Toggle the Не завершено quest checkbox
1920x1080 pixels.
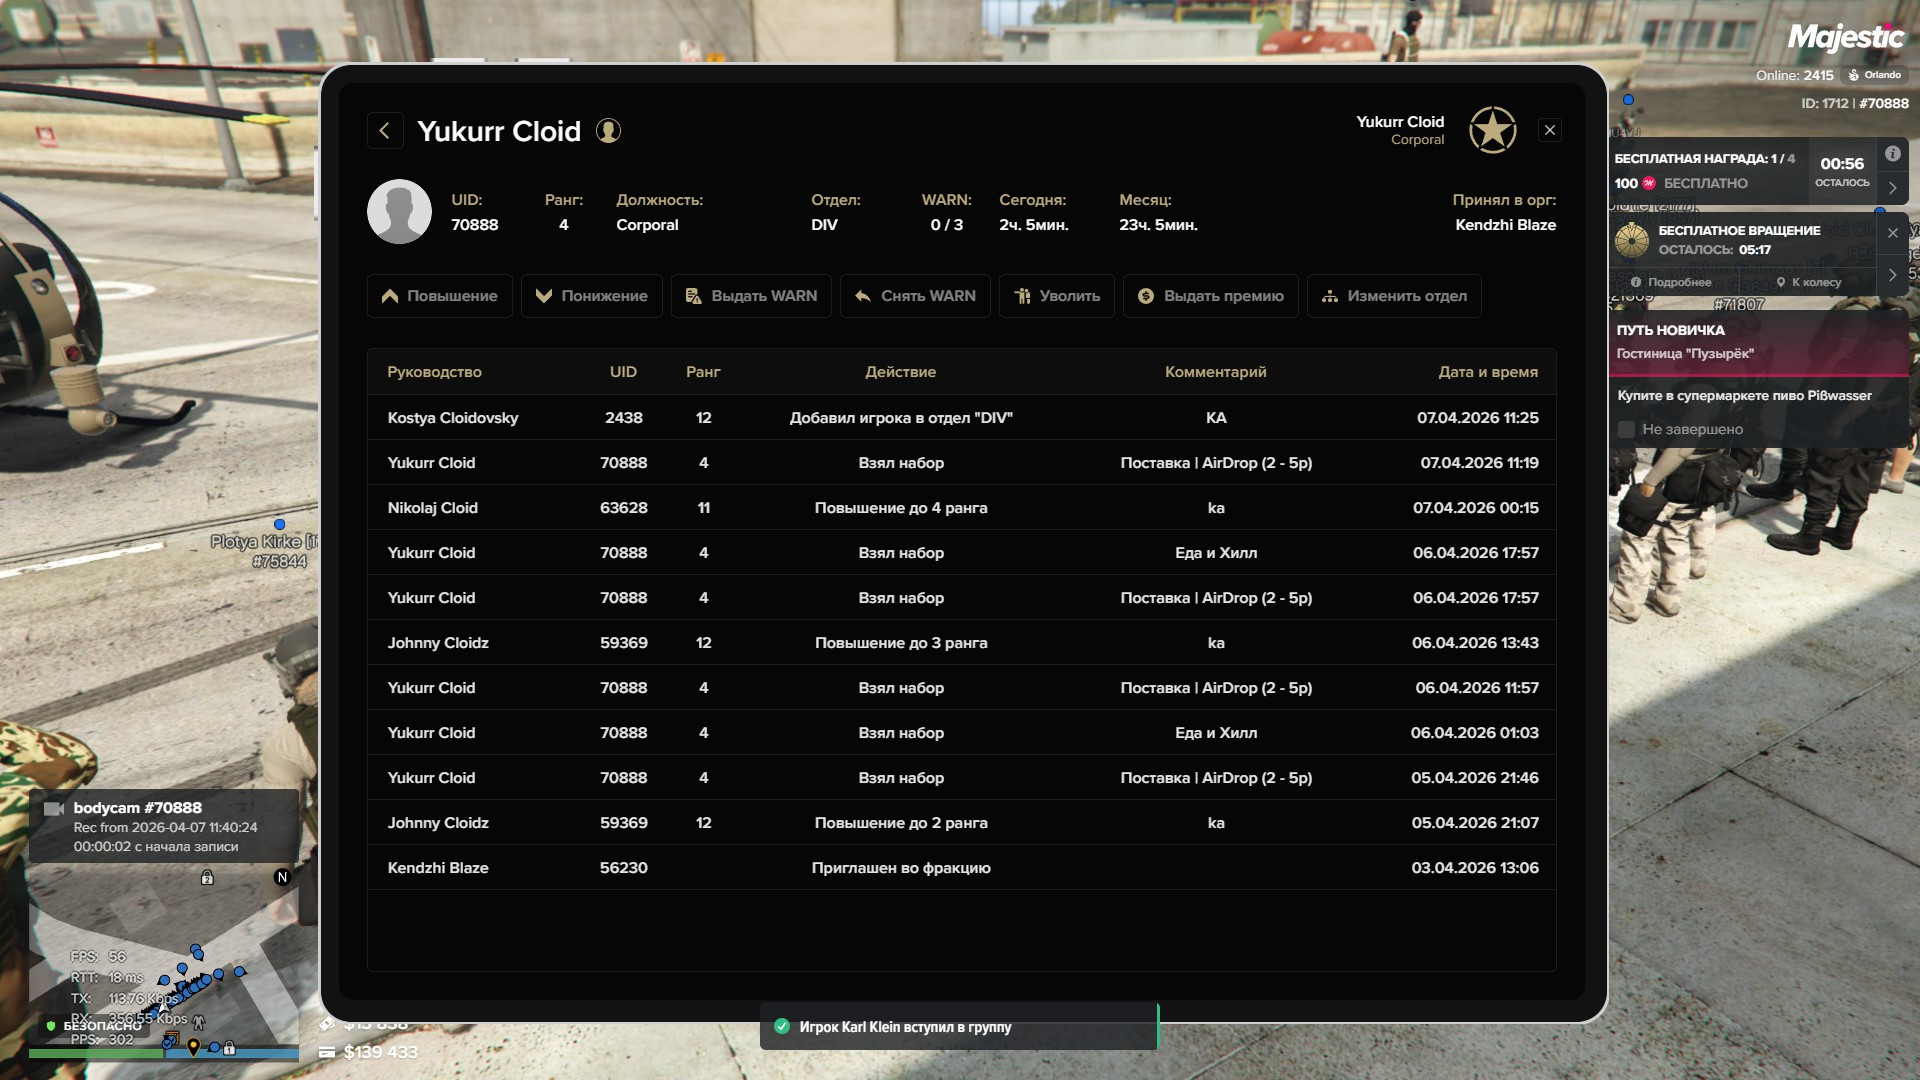coord(1626,429)
